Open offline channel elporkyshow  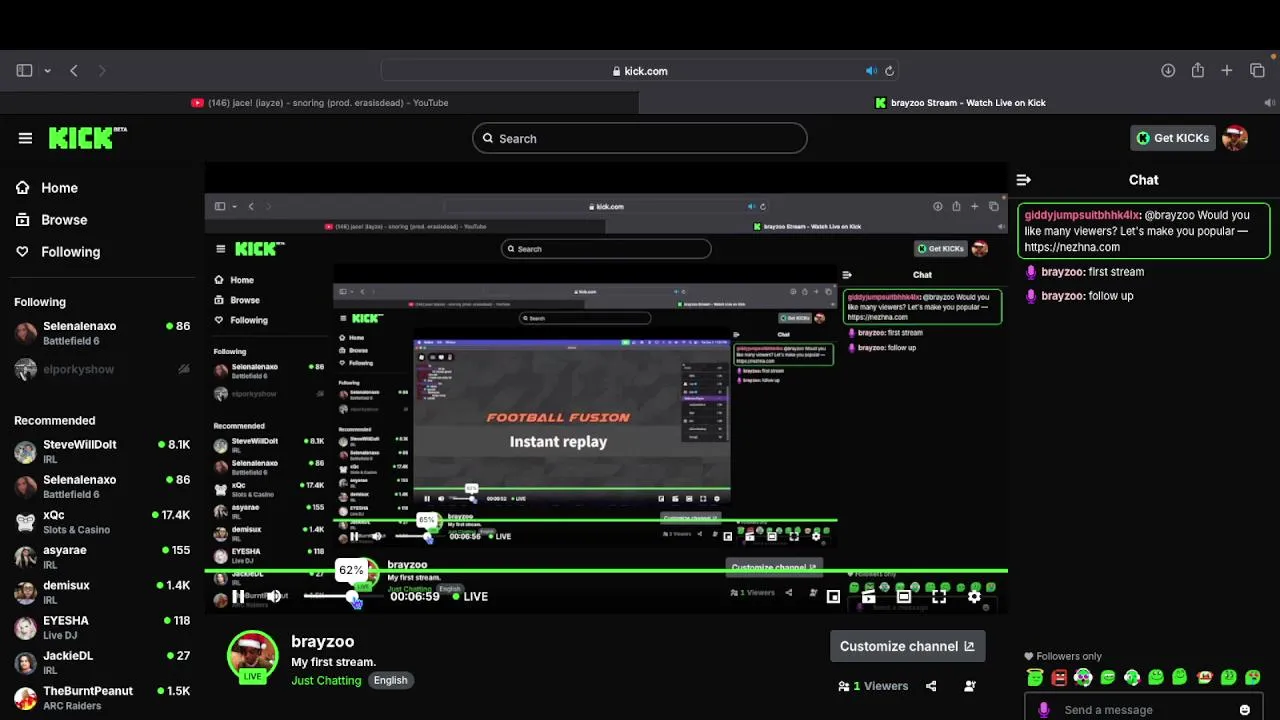pos(102,369)
